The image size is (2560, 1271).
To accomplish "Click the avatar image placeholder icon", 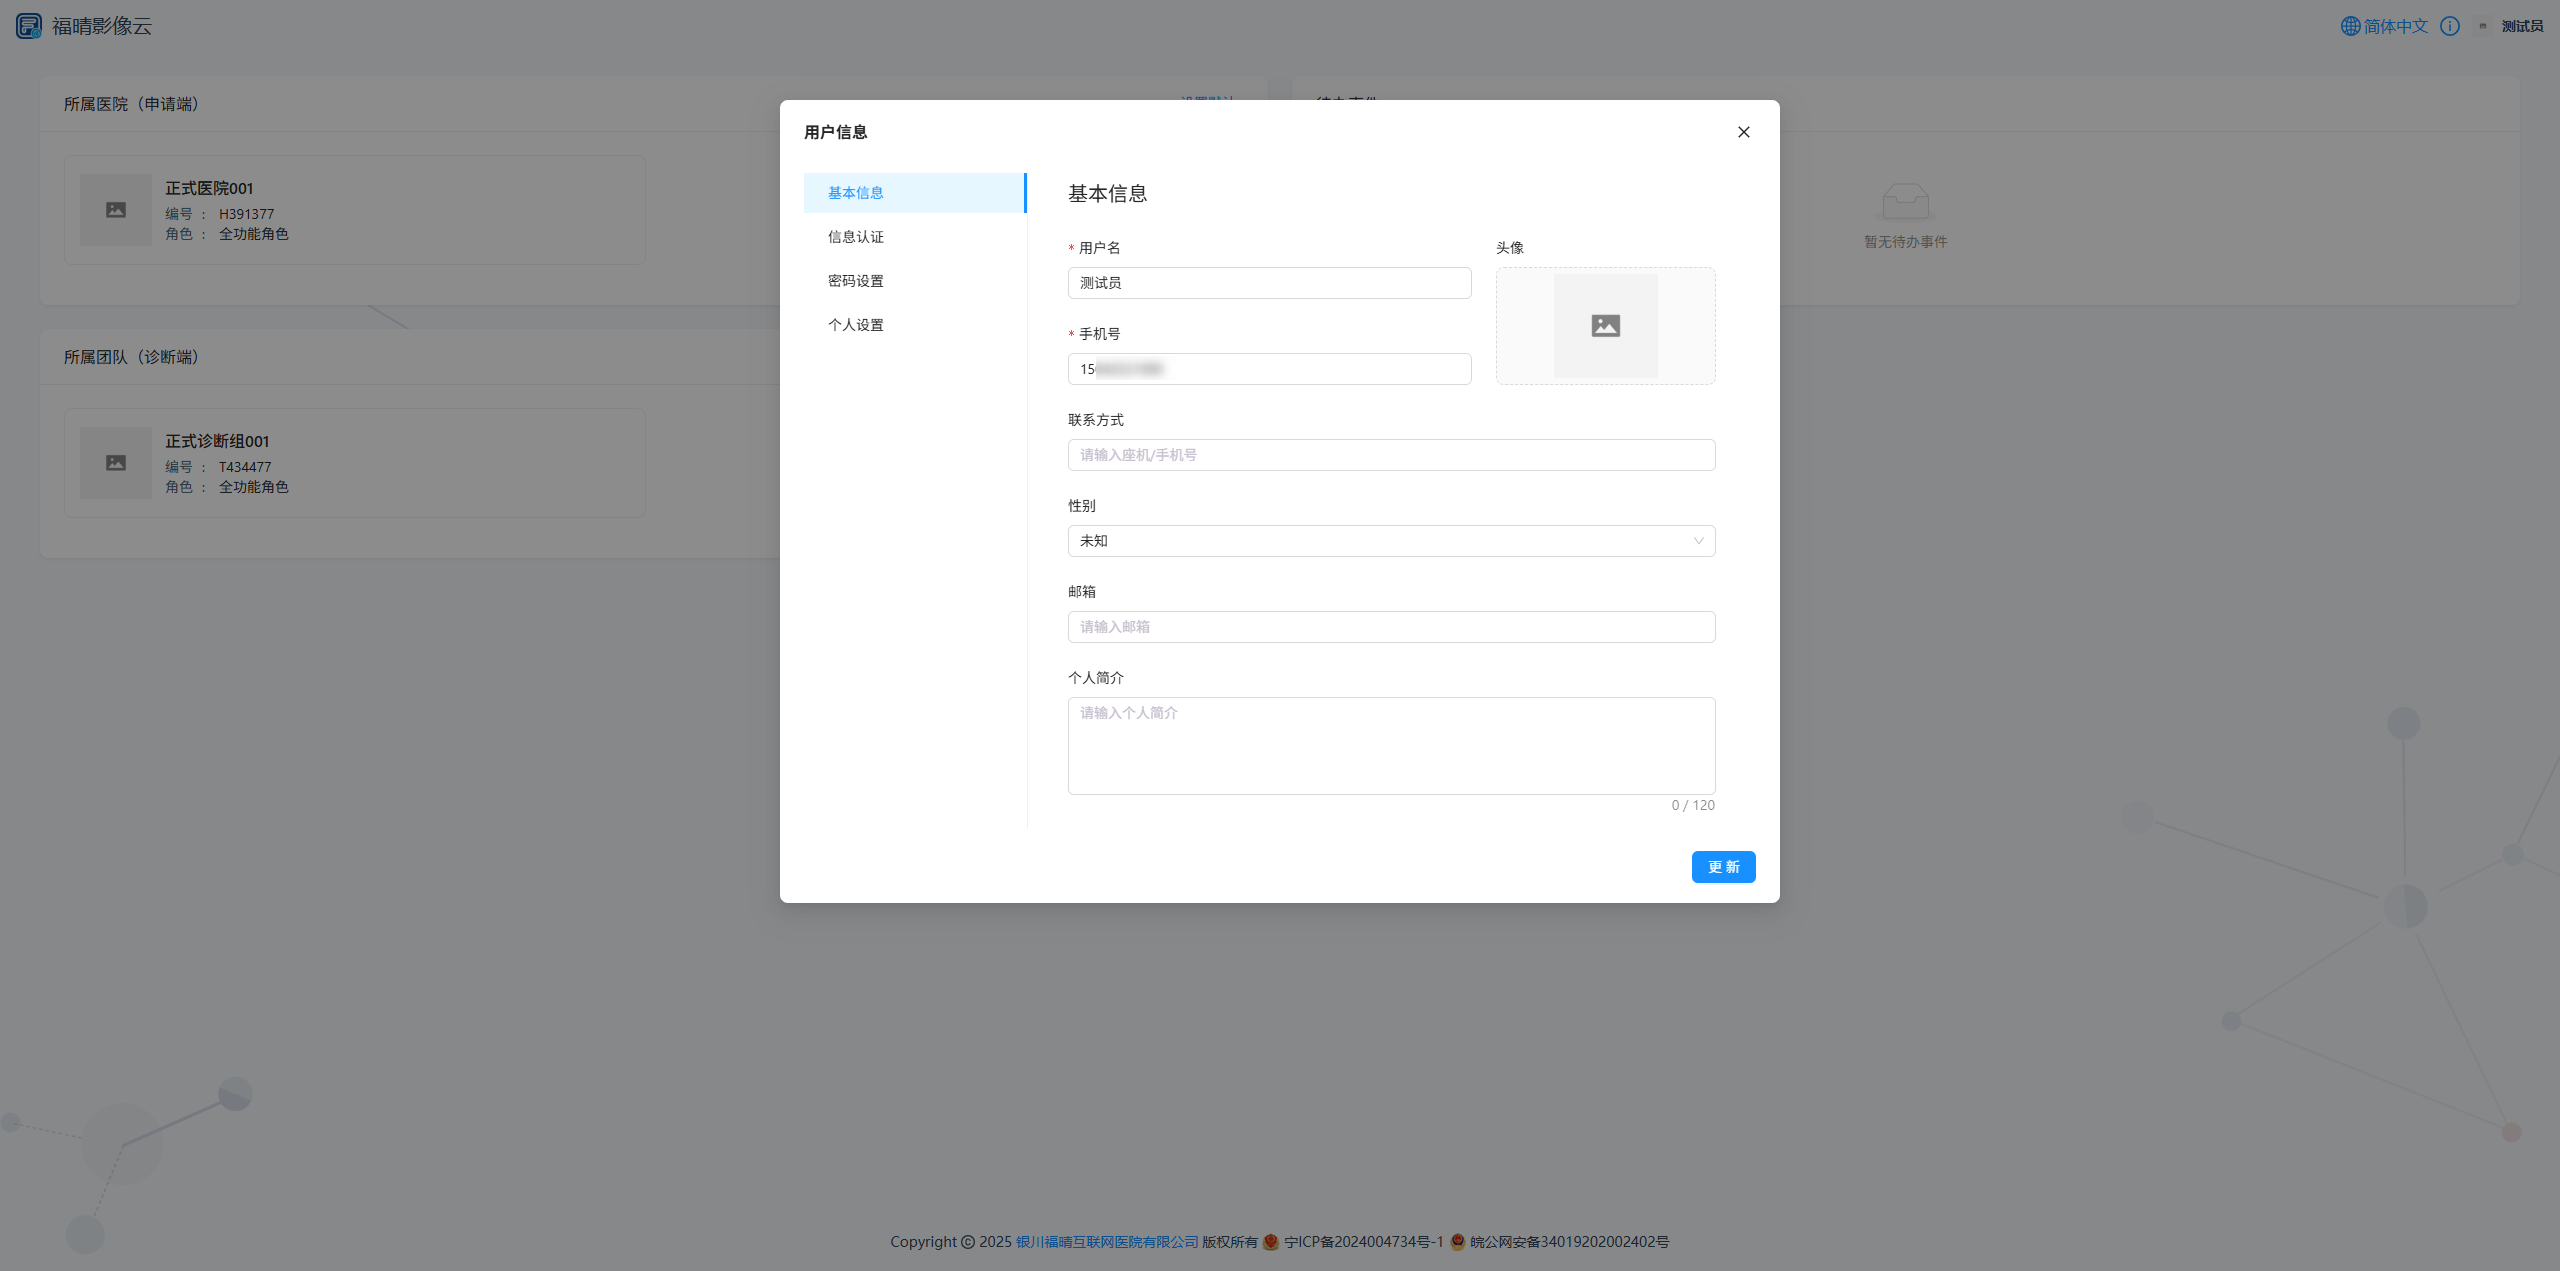I will pos(1605,326).
